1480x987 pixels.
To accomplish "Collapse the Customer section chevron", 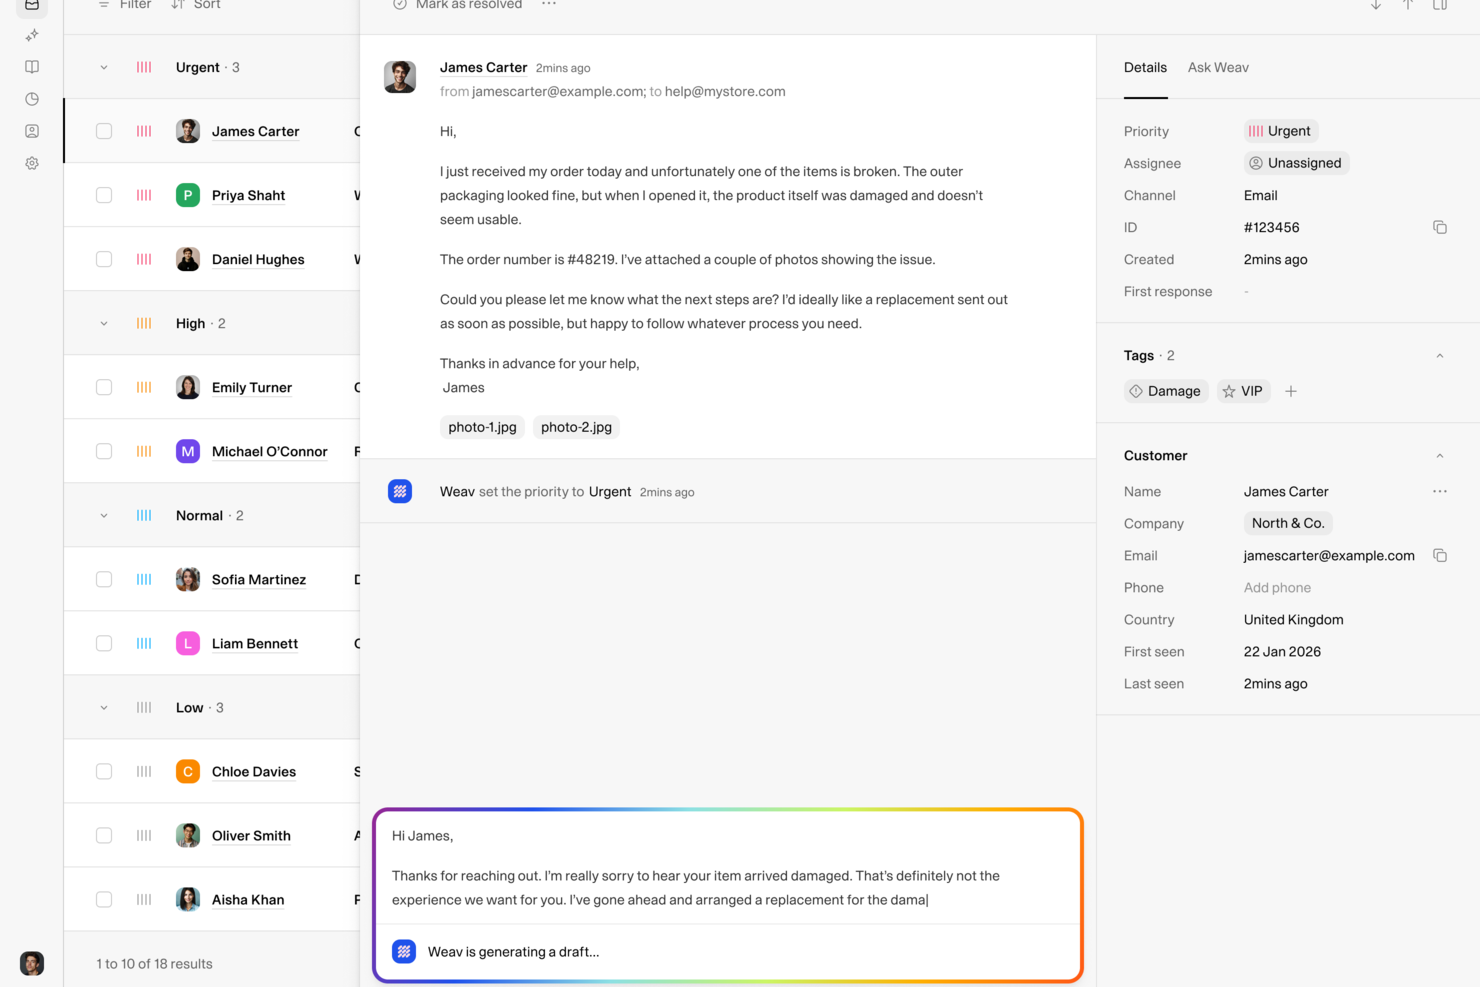I will tap(1440, 455).
